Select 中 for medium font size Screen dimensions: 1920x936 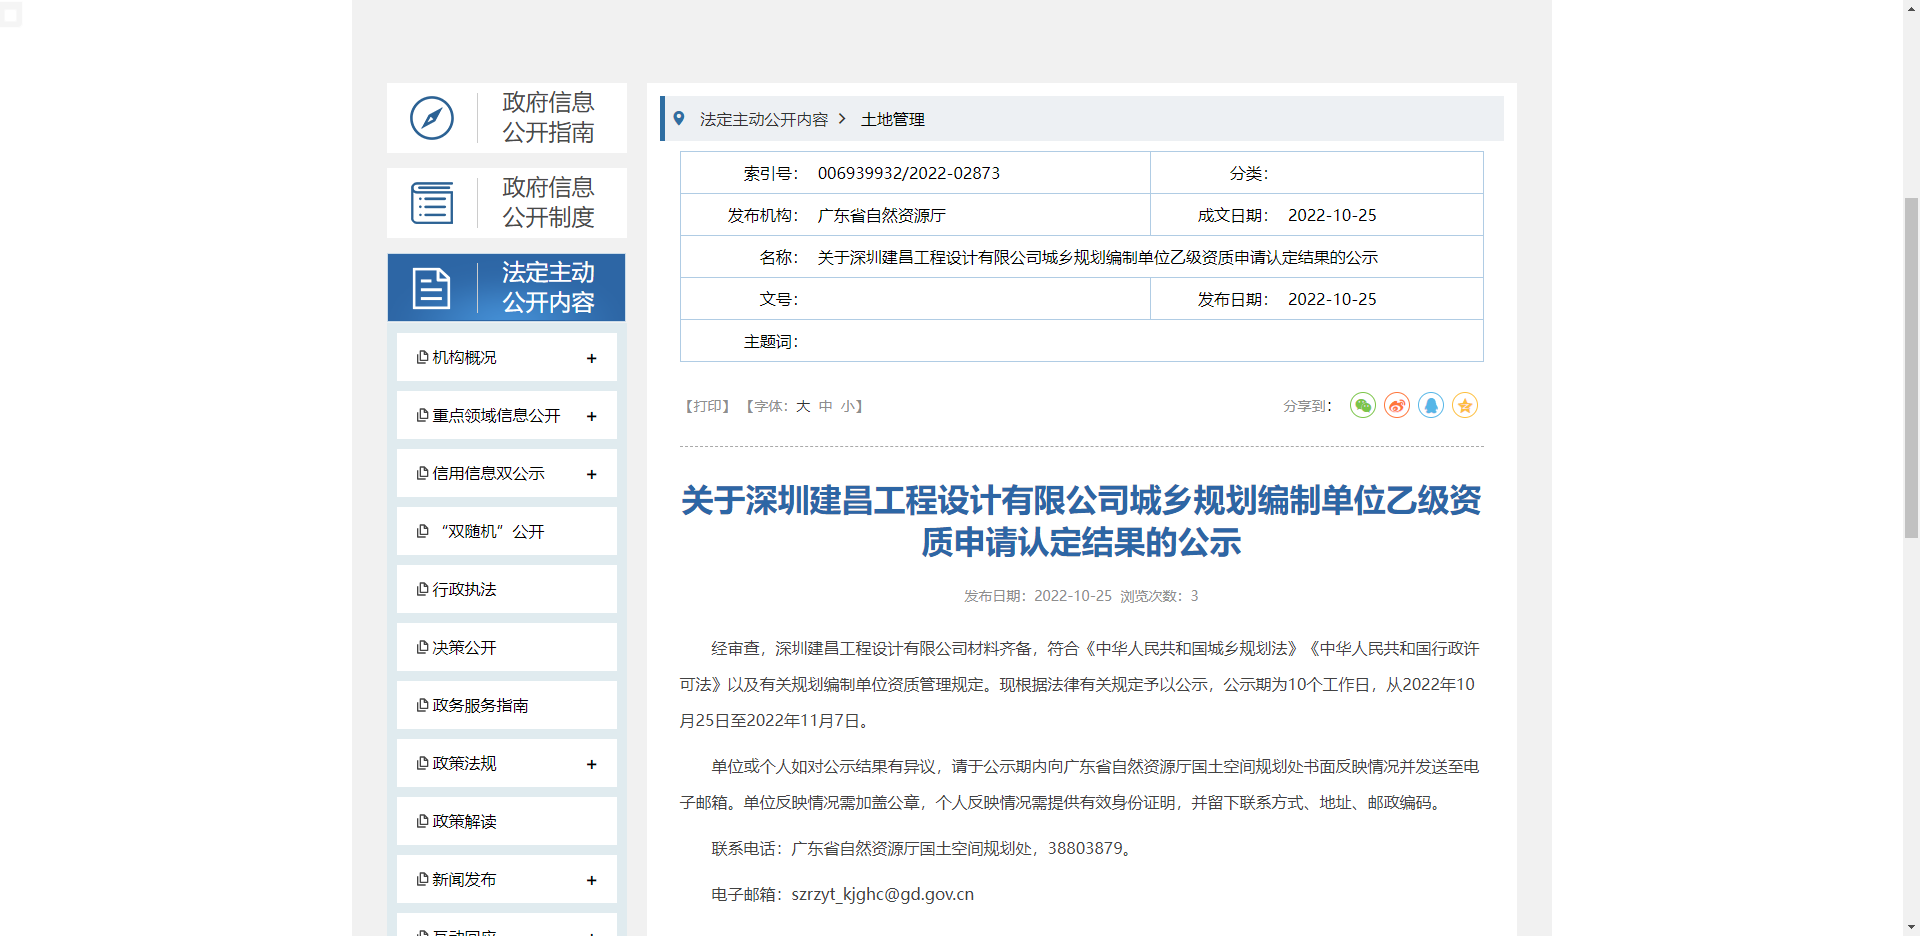pyautogui.click(x=825, y=406)
